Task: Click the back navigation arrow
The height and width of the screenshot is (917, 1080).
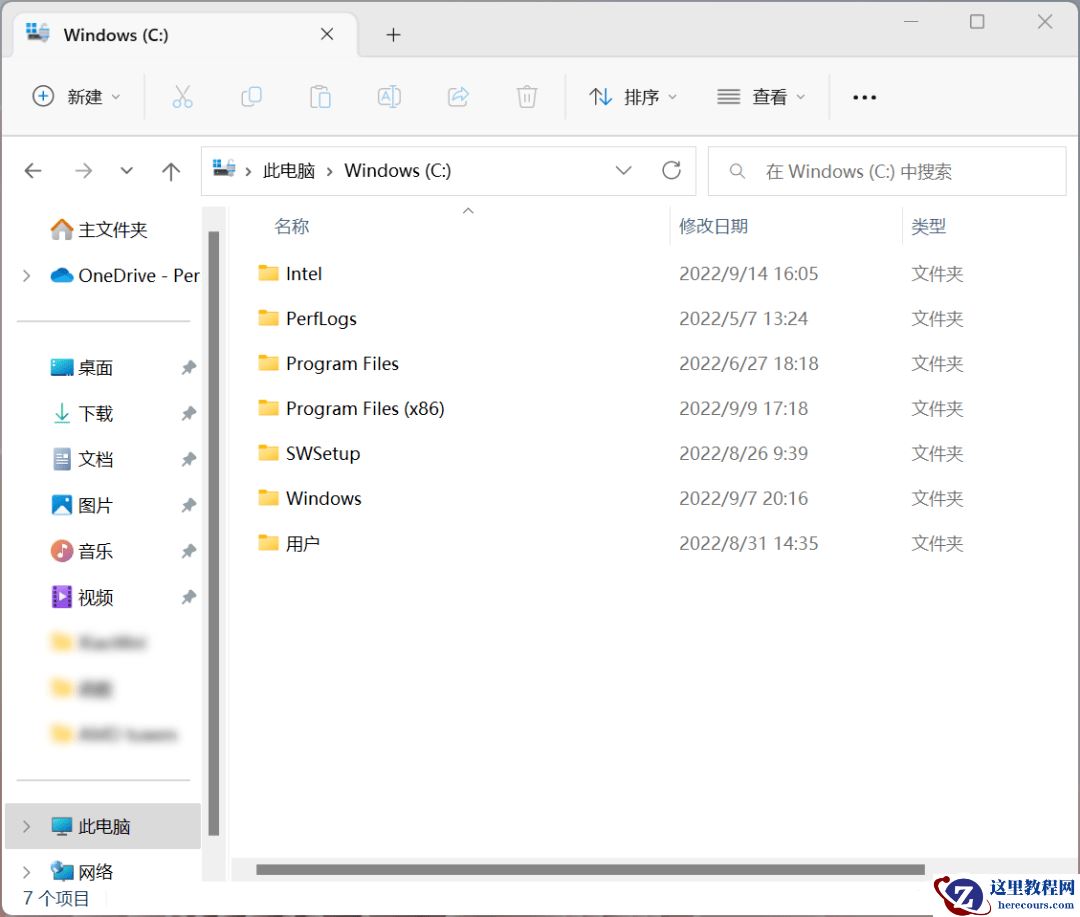Action: click(33, 170)
